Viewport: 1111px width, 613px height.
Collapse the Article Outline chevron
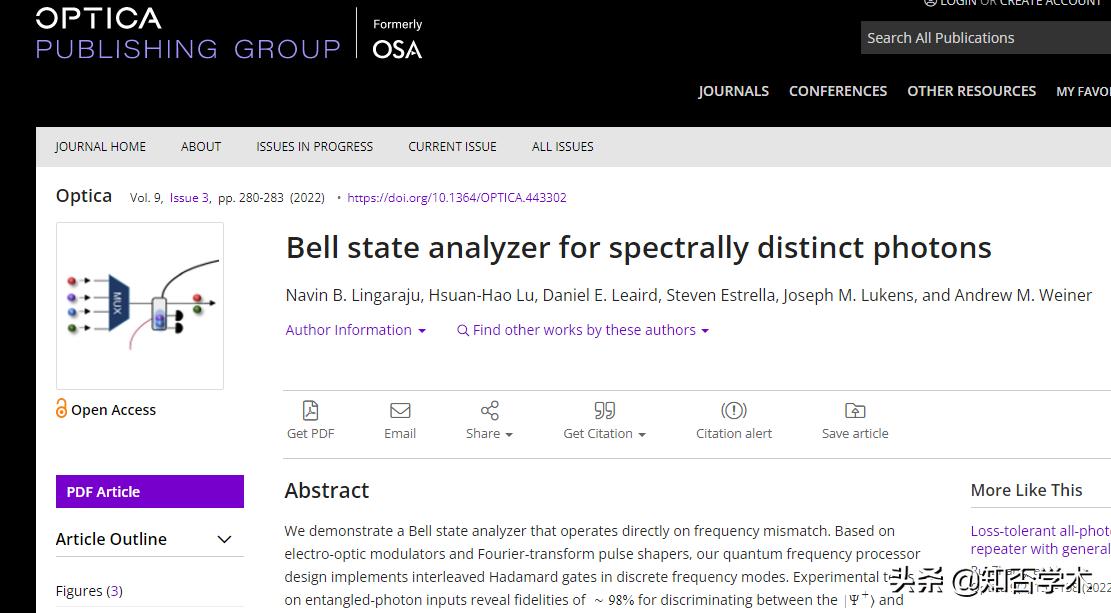(x=225, y=540)
